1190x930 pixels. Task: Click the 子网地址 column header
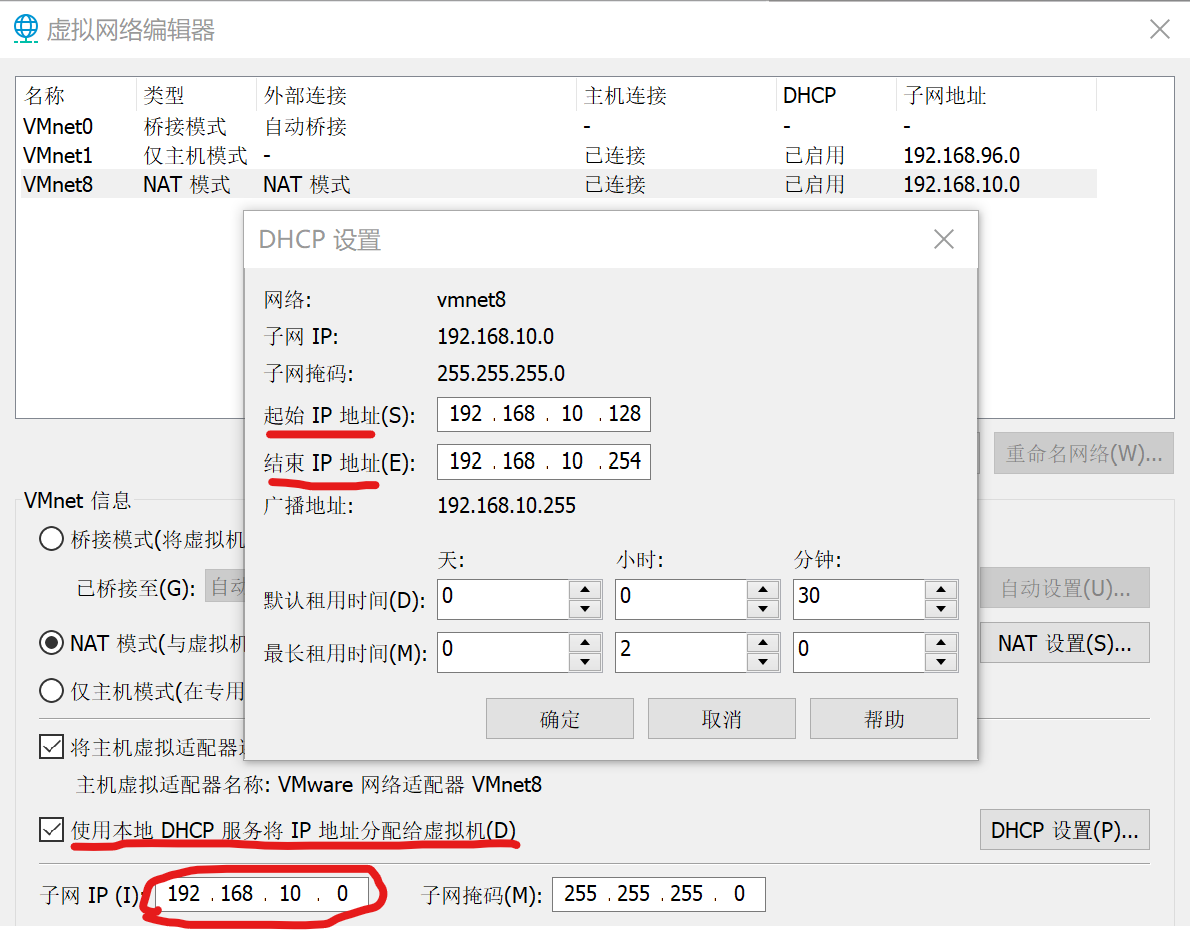996,95
